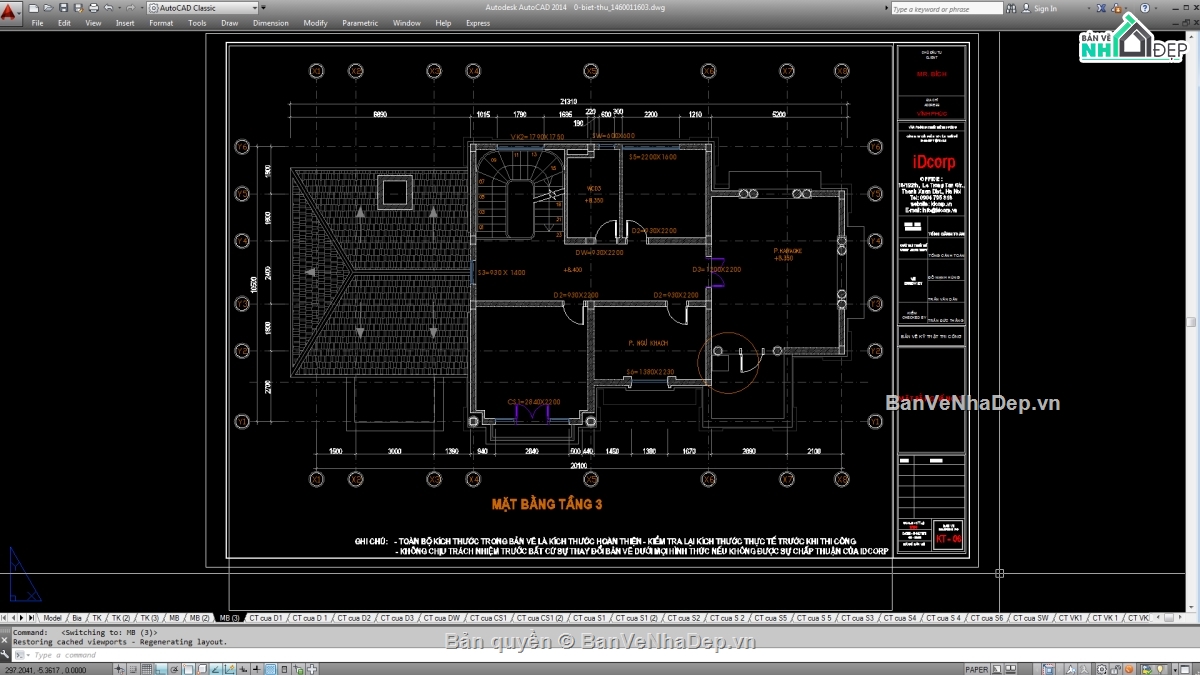Open the Edit menu
Screen dimensions: 1200x675
64,23
